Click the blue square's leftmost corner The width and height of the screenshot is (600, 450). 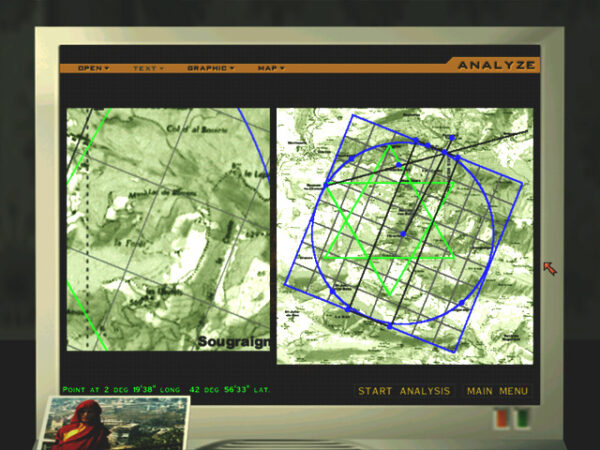[283, 285]
